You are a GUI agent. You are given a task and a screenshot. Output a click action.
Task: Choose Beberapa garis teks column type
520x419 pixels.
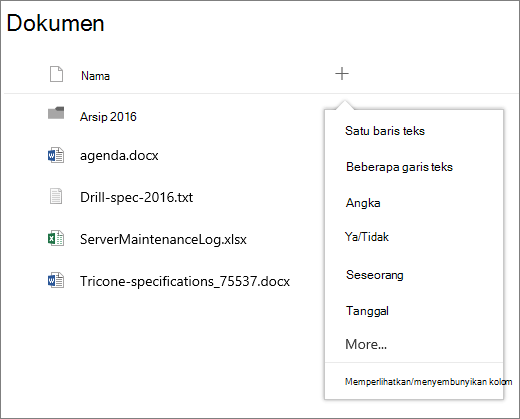[x=399, y=167]
